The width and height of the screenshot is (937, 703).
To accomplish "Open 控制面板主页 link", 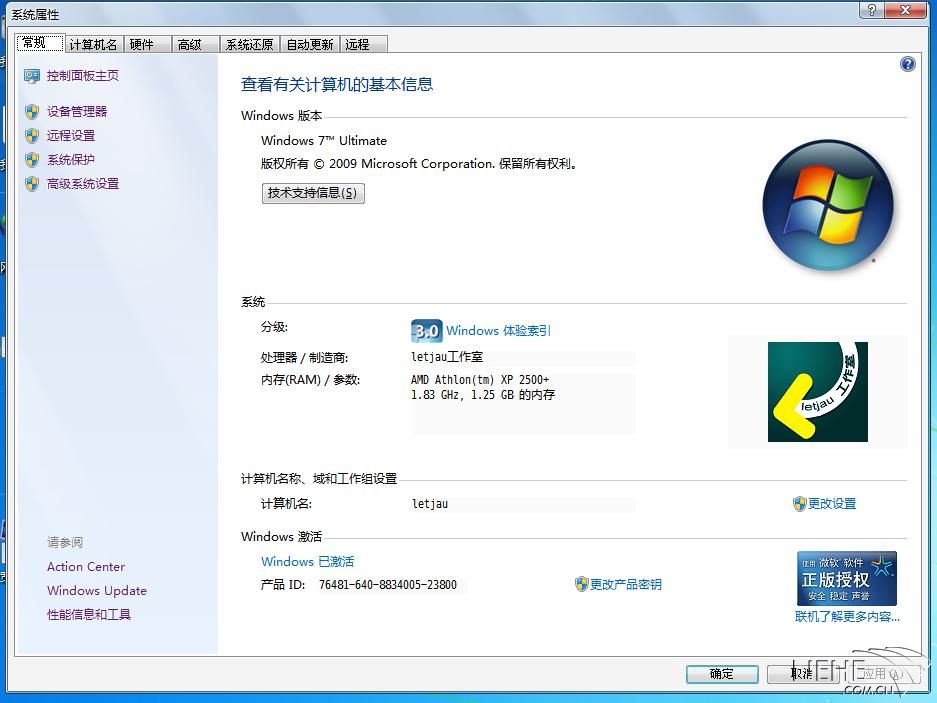I will 83,76.
